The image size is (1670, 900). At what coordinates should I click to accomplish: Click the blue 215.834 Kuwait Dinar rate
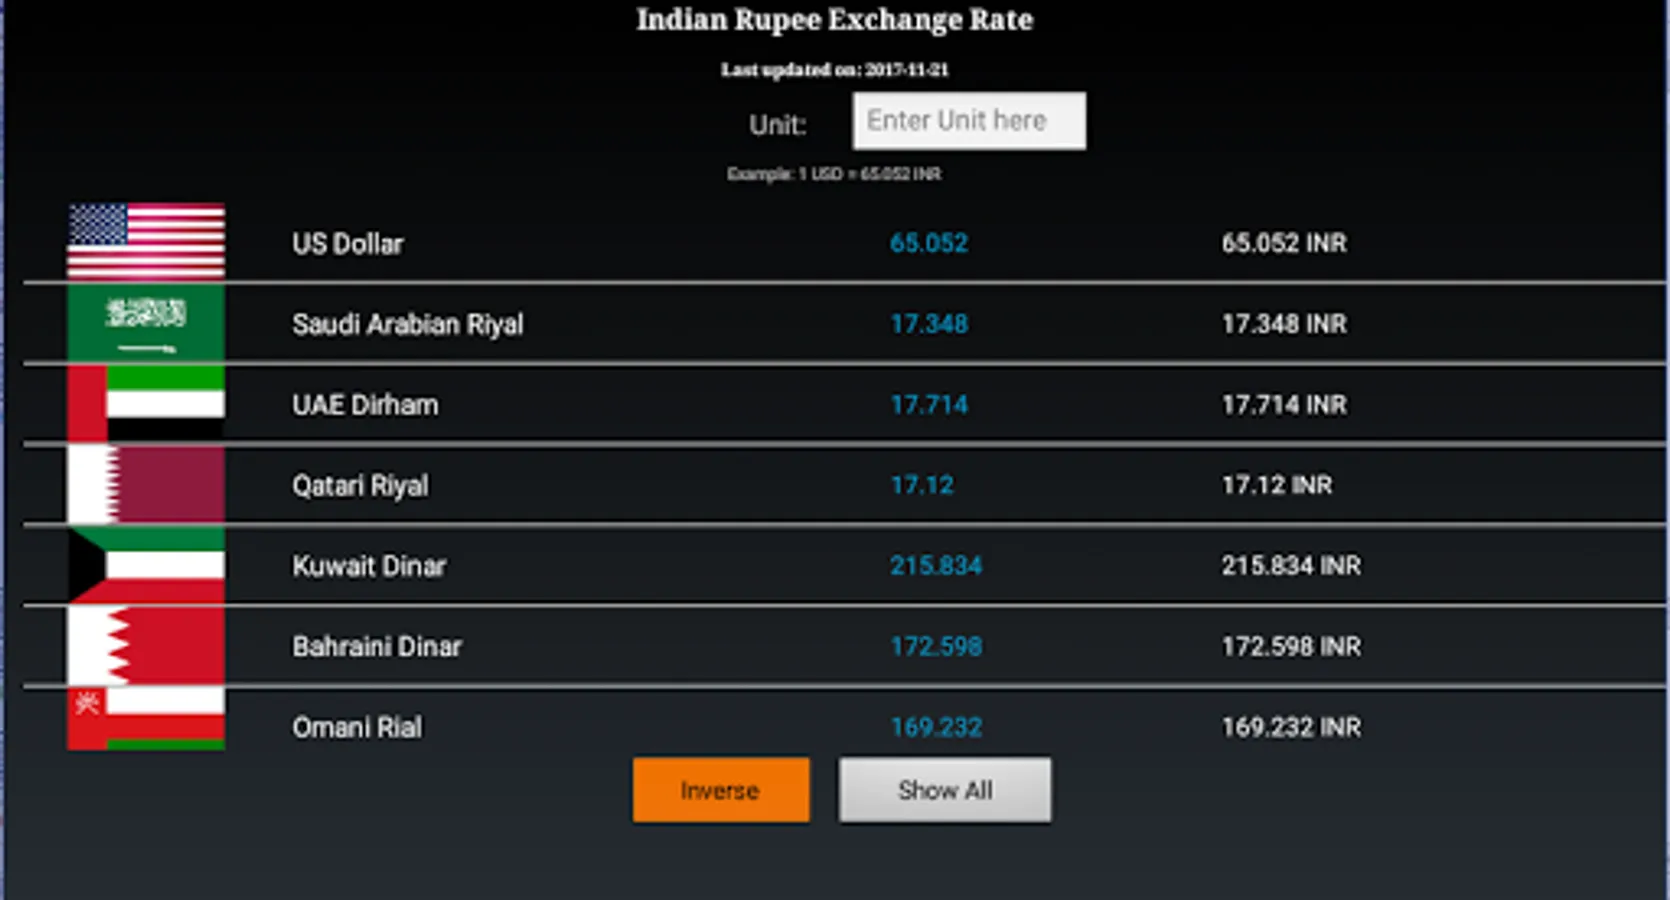coord(936,566)
